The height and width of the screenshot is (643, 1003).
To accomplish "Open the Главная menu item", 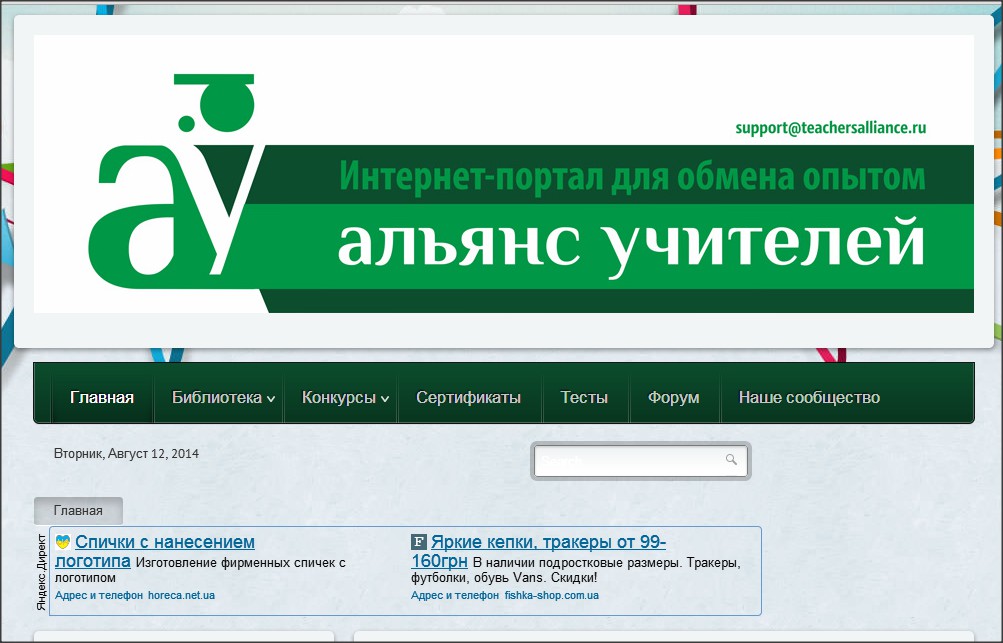I will click(x=102, y=397).
